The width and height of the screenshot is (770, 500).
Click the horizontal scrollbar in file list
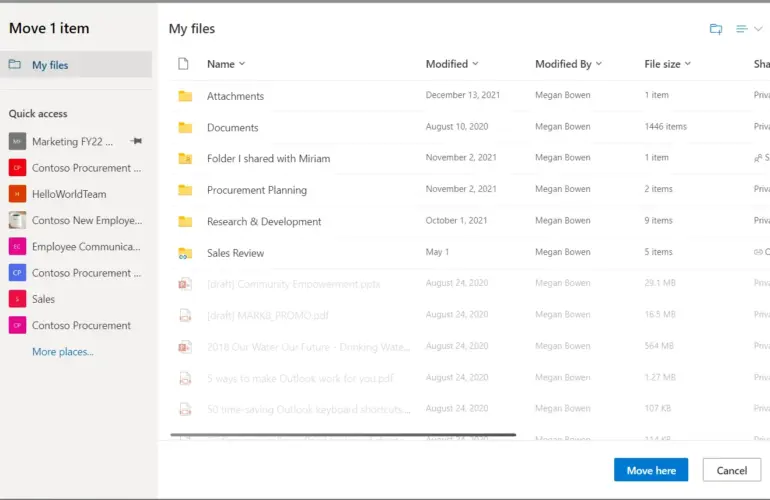343,435
